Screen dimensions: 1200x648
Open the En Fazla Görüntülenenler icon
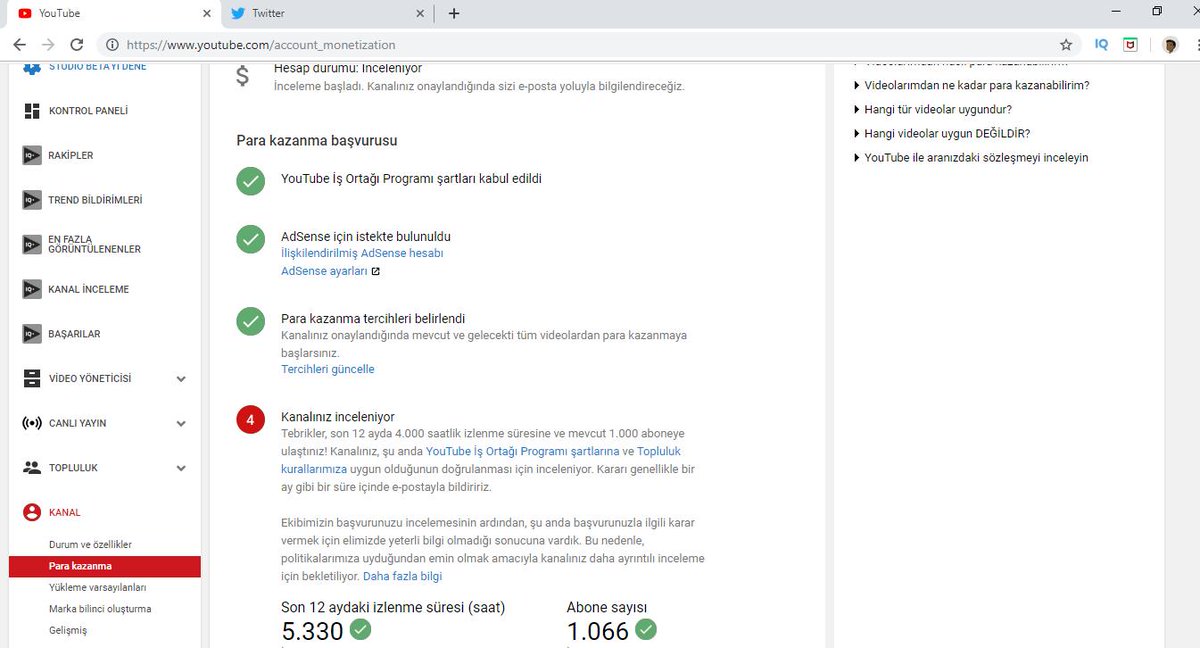point(32,244)
